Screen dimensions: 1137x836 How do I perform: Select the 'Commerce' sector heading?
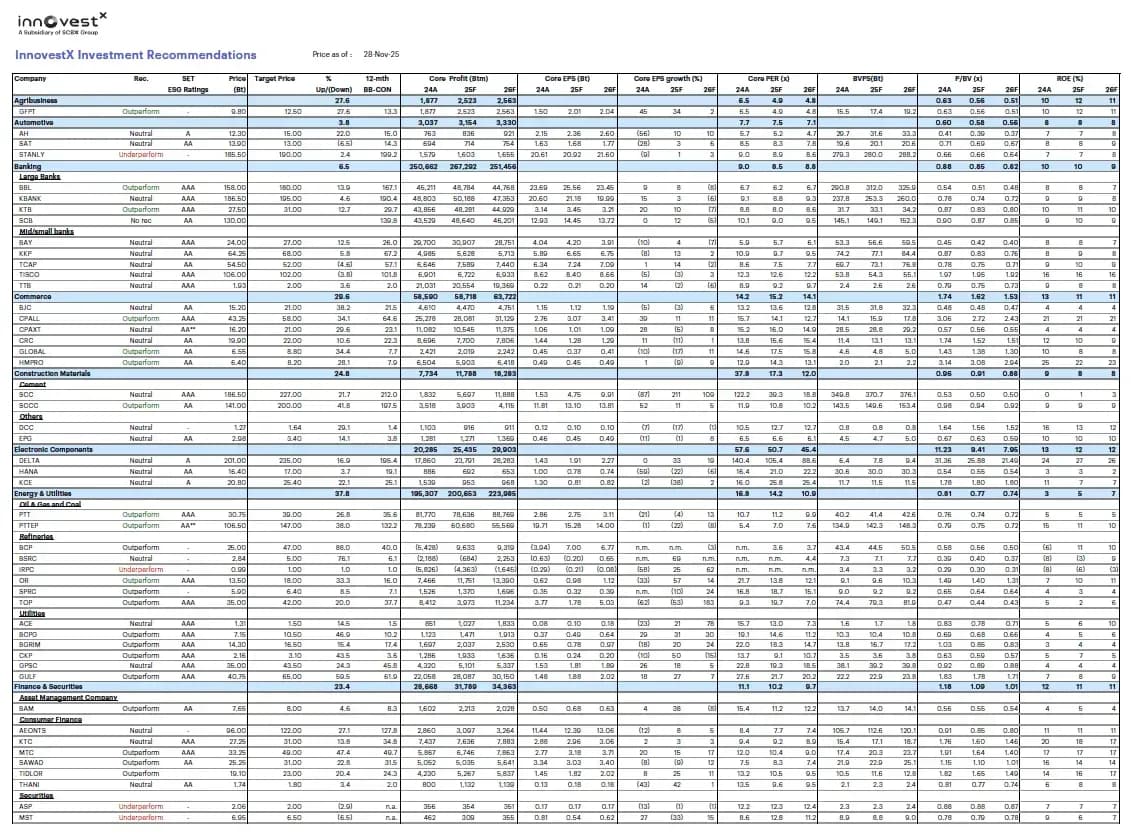point(33,297)
